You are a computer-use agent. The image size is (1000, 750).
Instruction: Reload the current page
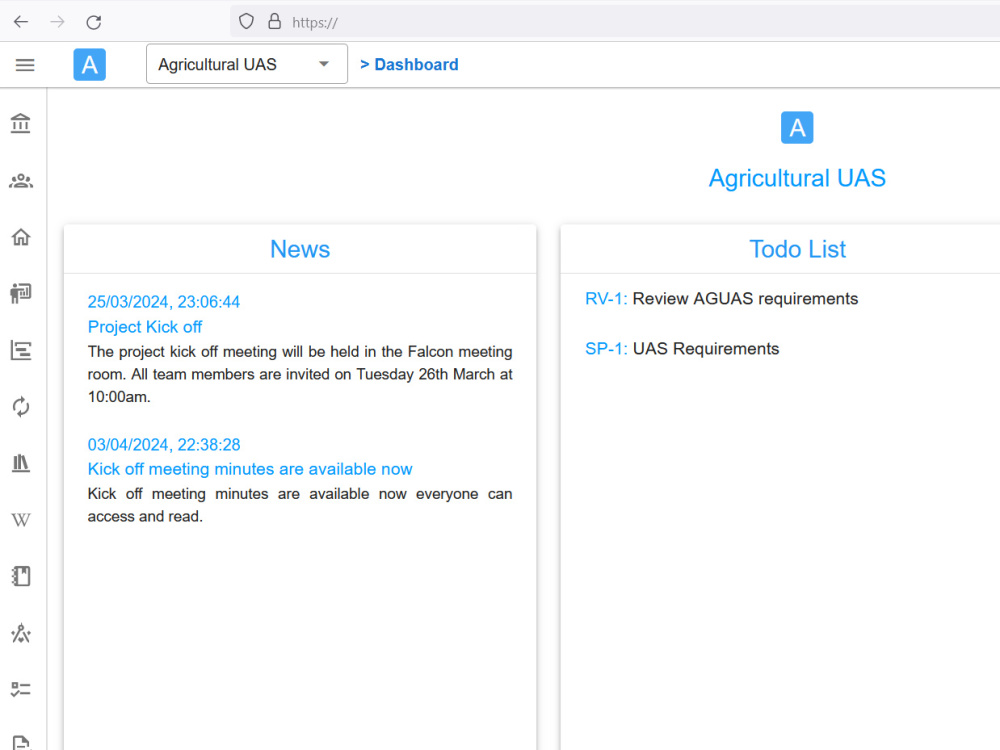[x=94, y=22]
